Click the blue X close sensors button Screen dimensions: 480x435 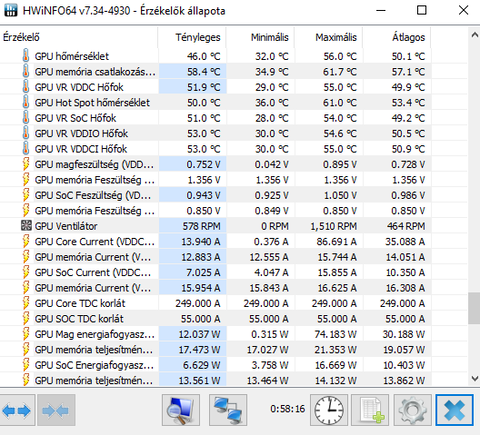coord(454,410)
